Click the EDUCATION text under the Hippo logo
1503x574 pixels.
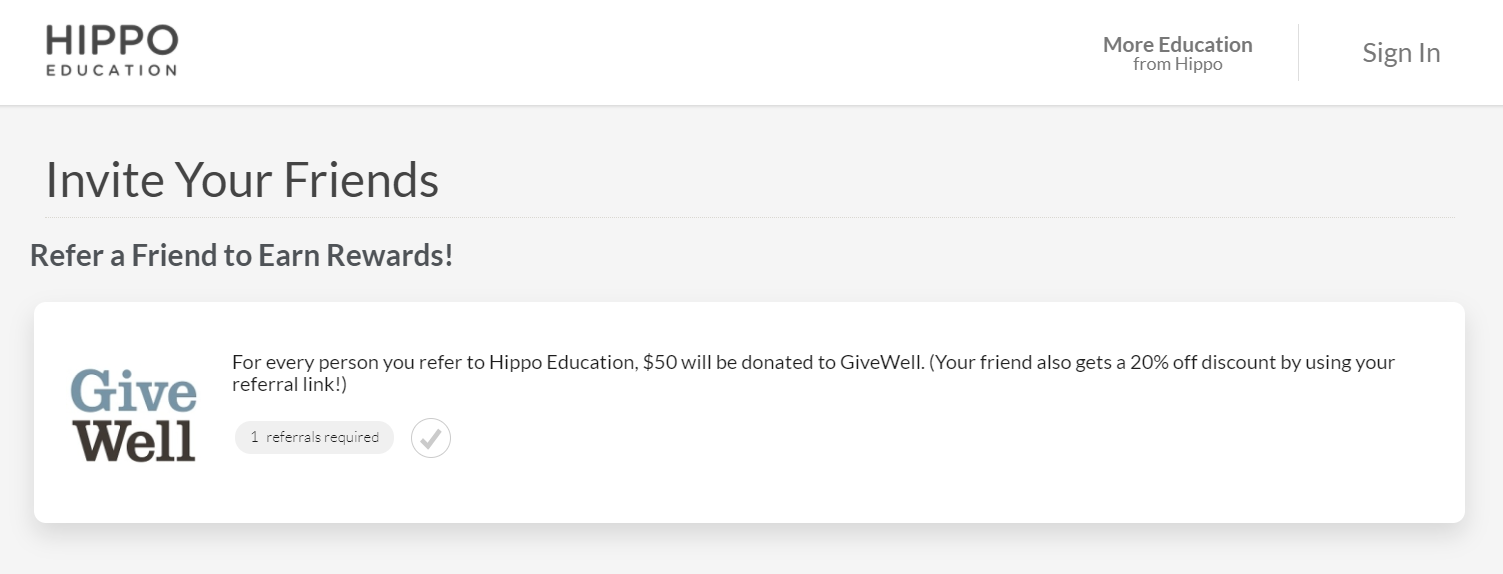click(x=112, y=71)
